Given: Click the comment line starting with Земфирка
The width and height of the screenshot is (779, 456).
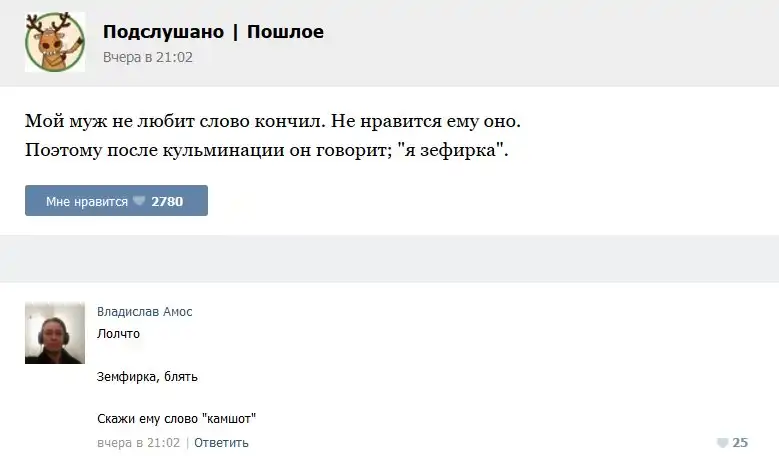Looking at the screenshot, I should 147,376.
